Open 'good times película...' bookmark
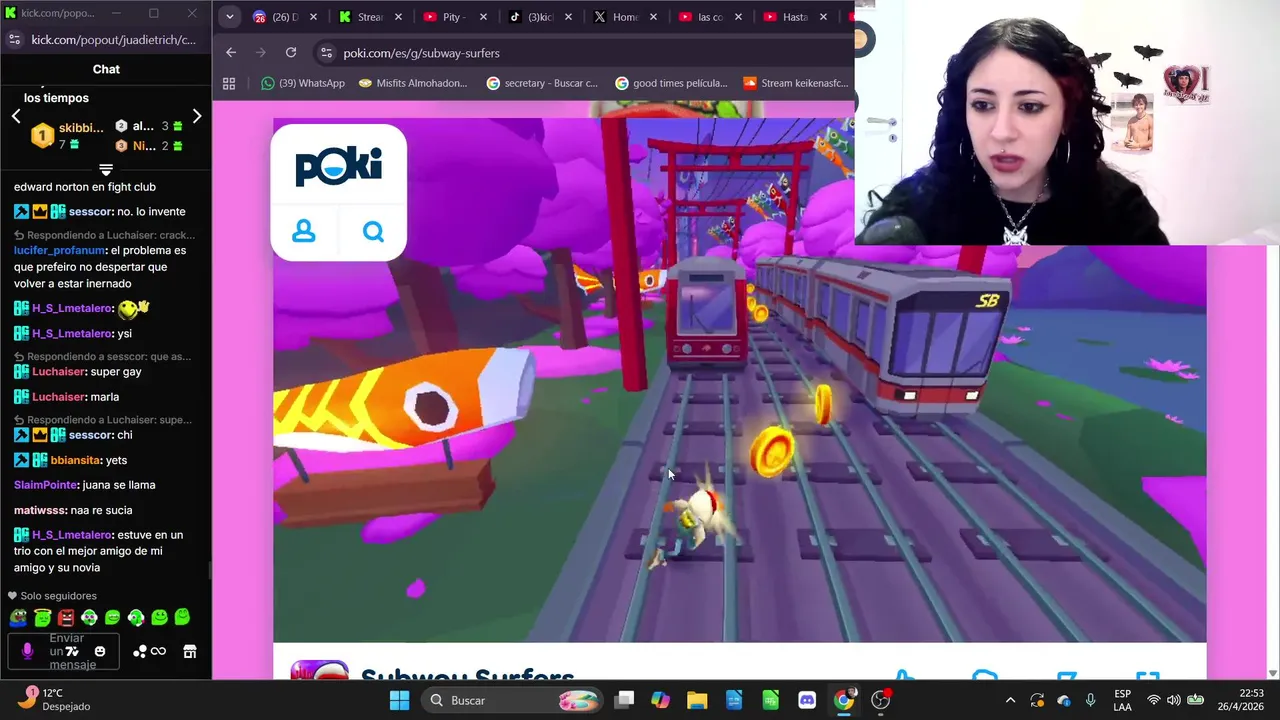This screenshot has width=1280, height=720. (x=671, y=83)
